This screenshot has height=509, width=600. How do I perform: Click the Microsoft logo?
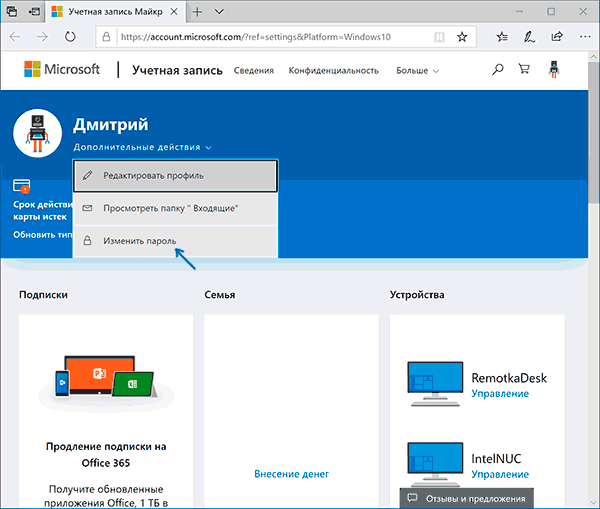62,69
